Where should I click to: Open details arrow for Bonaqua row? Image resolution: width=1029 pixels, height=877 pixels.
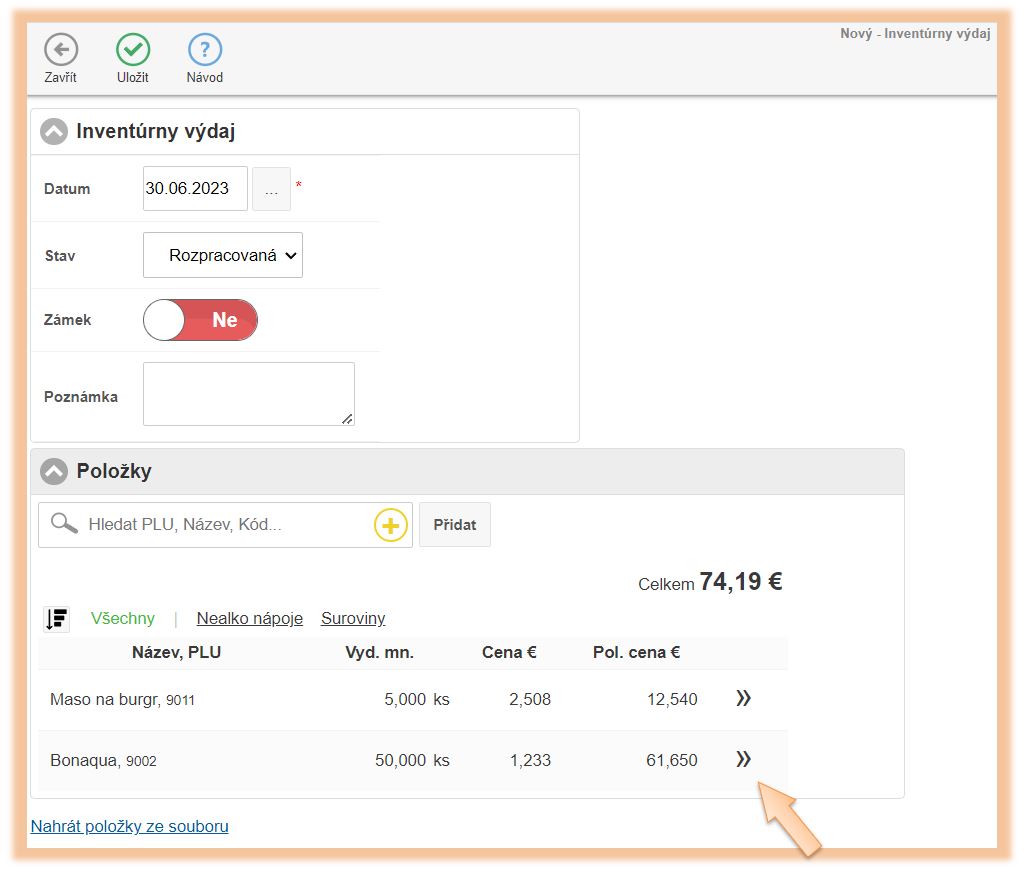[743, 760]
